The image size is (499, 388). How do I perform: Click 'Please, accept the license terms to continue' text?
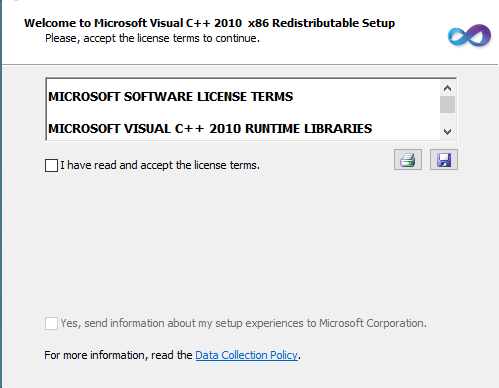click(x=152, y=39)
